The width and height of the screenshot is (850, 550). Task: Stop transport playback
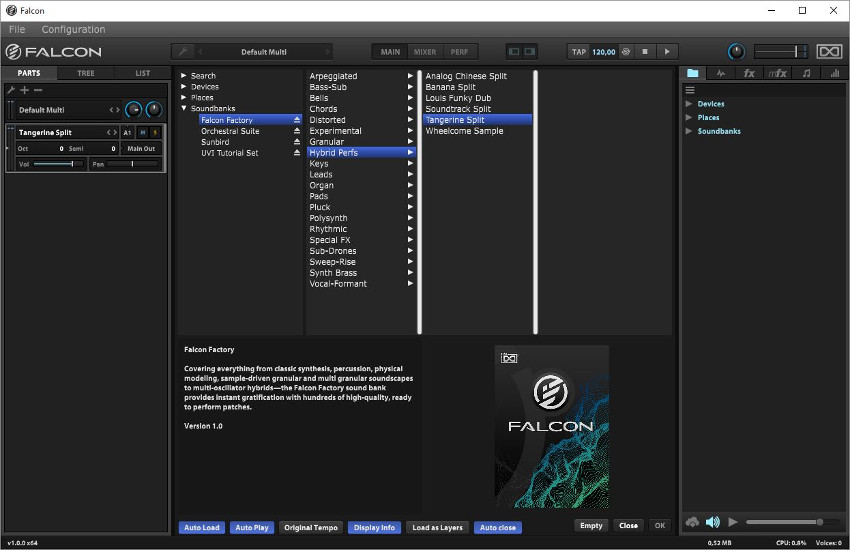tap(645, 51)
